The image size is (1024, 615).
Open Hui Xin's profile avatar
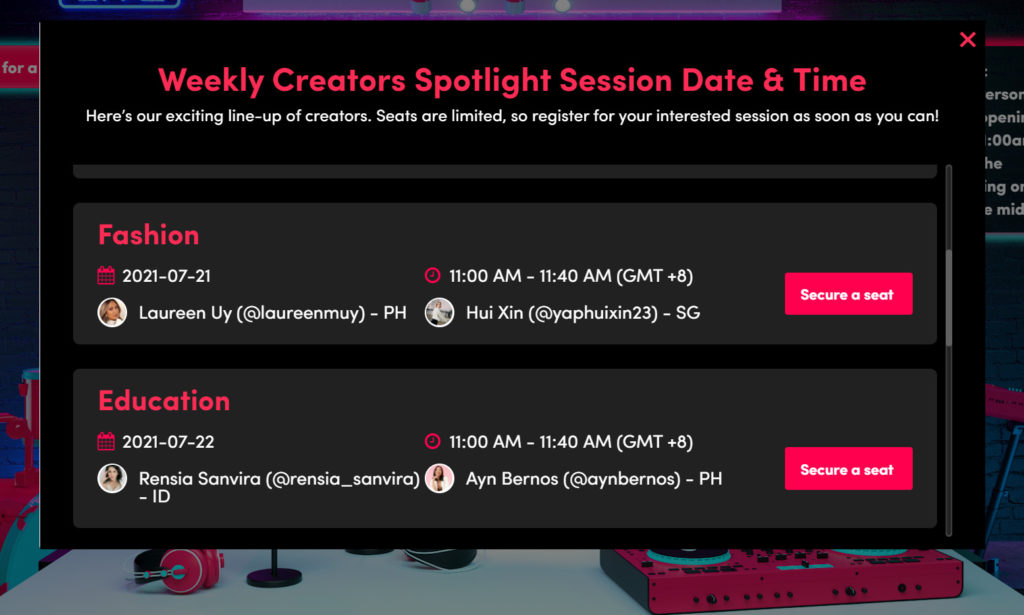[x=439, y=313]
